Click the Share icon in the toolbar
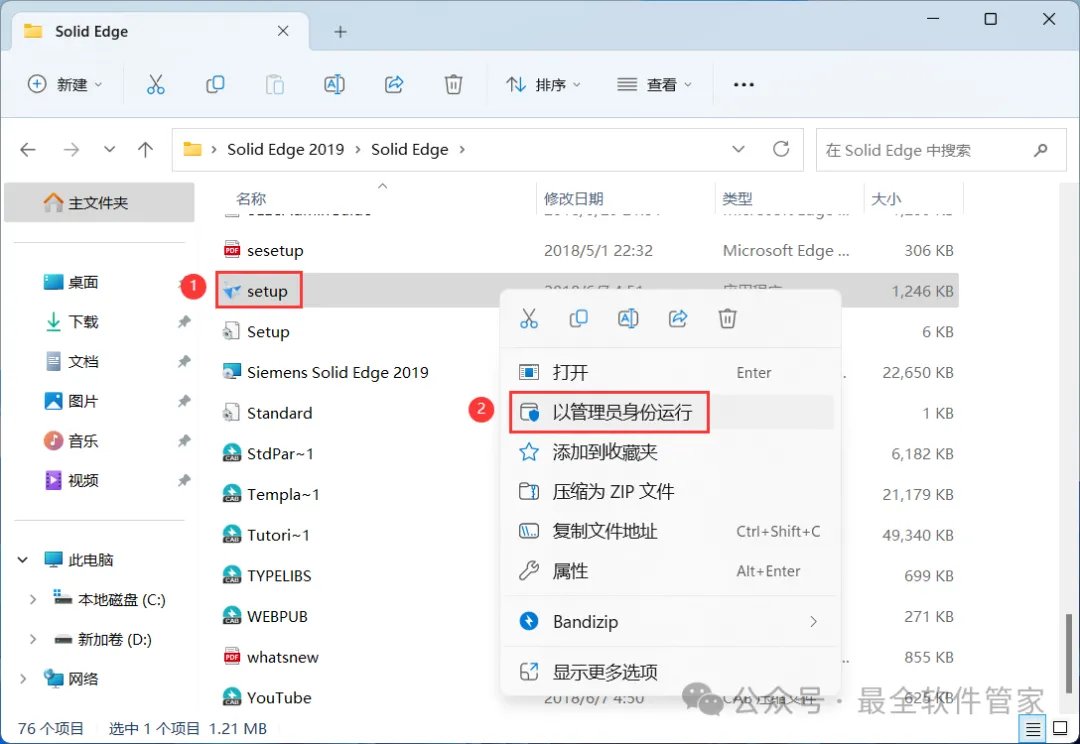 (394, 85)
